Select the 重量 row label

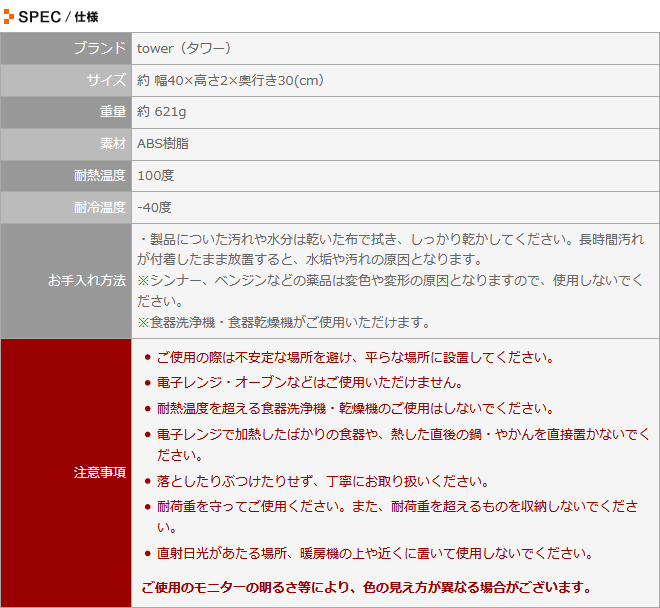pyautogui.click(x=112, y=112)
